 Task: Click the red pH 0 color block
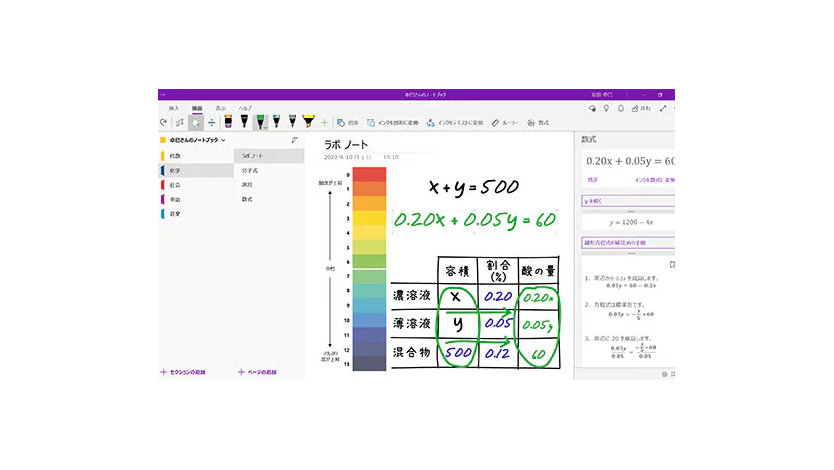[369, 174]
